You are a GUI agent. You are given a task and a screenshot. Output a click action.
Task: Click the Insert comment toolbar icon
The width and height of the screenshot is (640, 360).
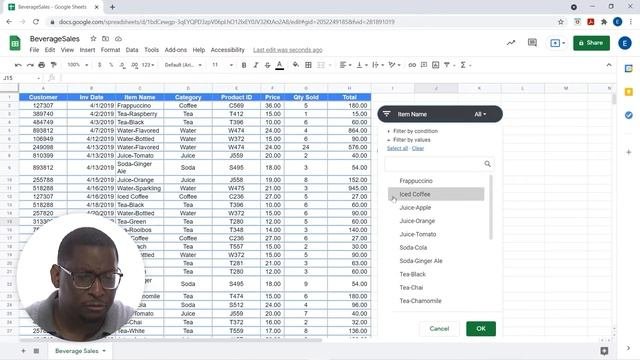424,65
